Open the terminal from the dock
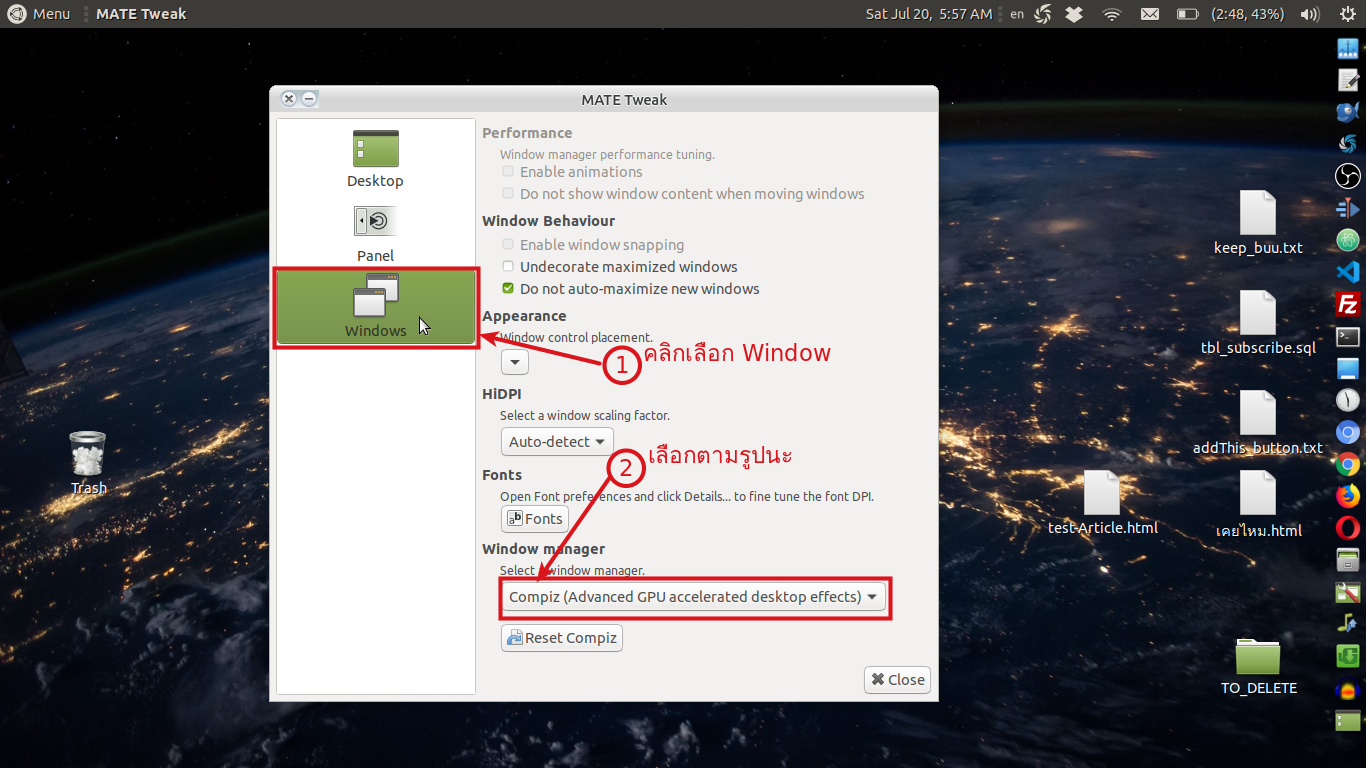1366x768 pixels. click(x=1347, y=336)
